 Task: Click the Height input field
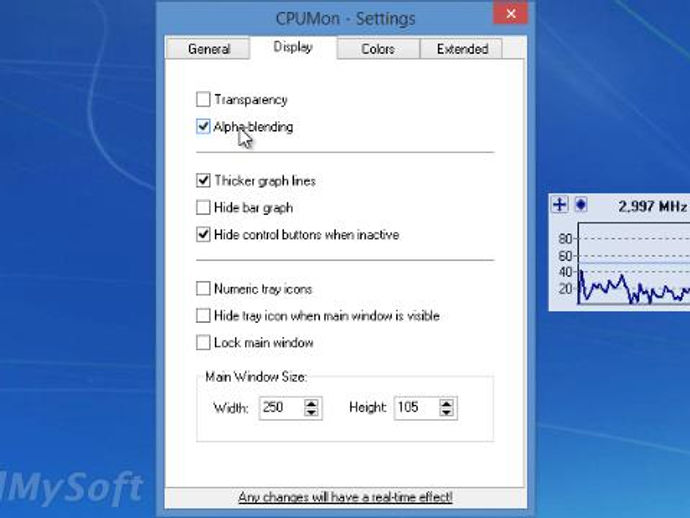[416, 408]
